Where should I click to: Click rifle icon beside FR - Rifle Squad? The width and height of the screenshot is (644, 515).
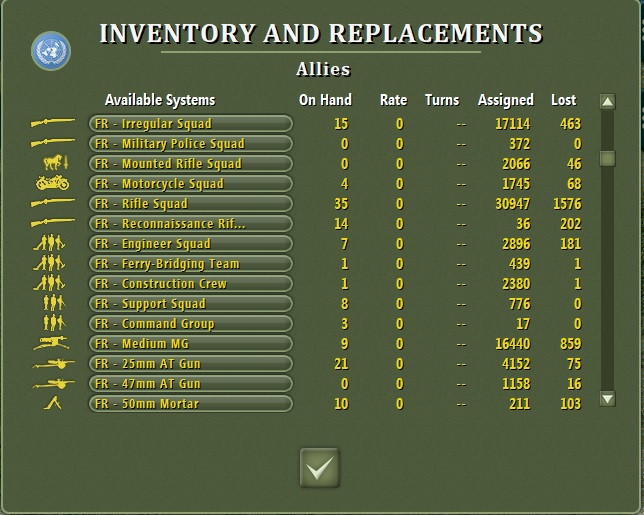[x=53, y=202]
